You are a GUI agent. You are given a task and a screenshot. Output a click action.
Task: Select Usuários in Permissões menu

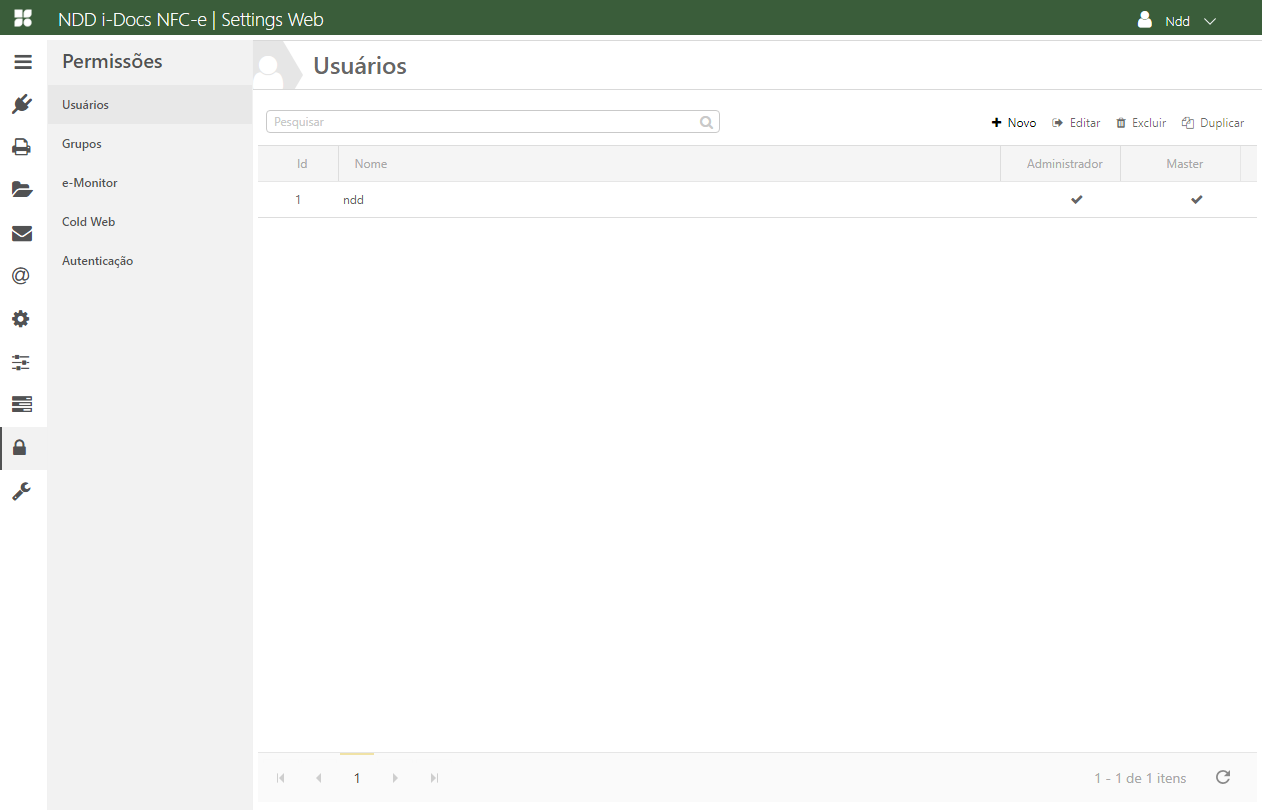pos(150,105)
